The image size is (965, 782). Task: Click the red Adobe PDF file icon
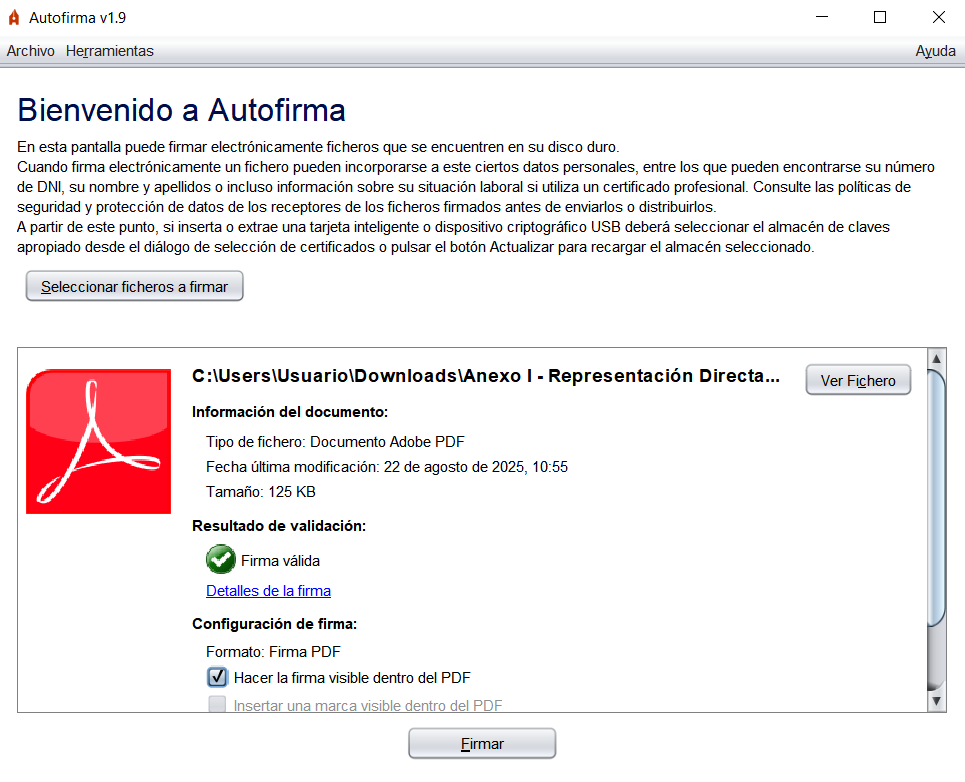click(x=98, y=441)
